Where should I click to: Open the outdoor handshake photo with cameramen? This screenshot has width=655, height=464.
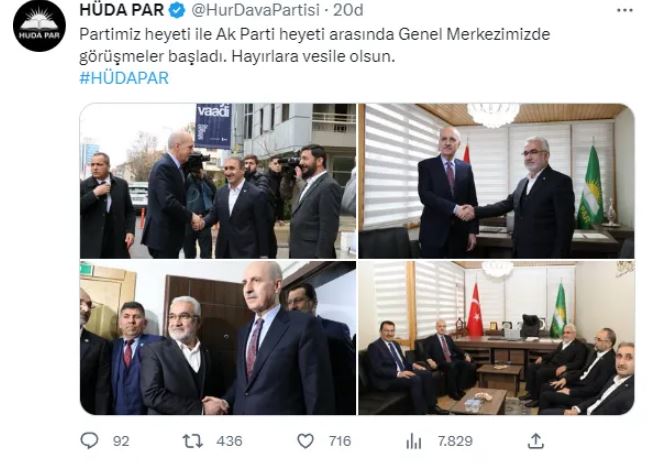(x=218, y=181)
